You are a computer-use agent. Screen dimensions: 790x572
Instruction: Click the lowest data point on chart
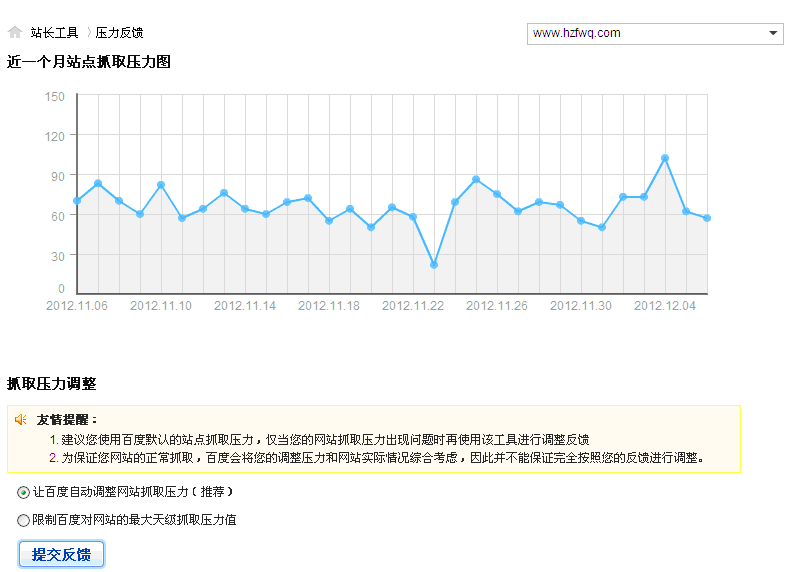click(434, 265)
